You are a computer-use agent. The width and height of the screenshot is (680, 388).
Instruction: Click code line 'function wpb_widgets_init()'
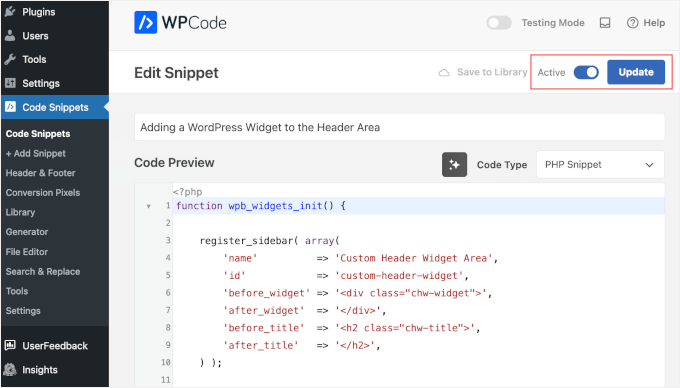coord(261,206)
